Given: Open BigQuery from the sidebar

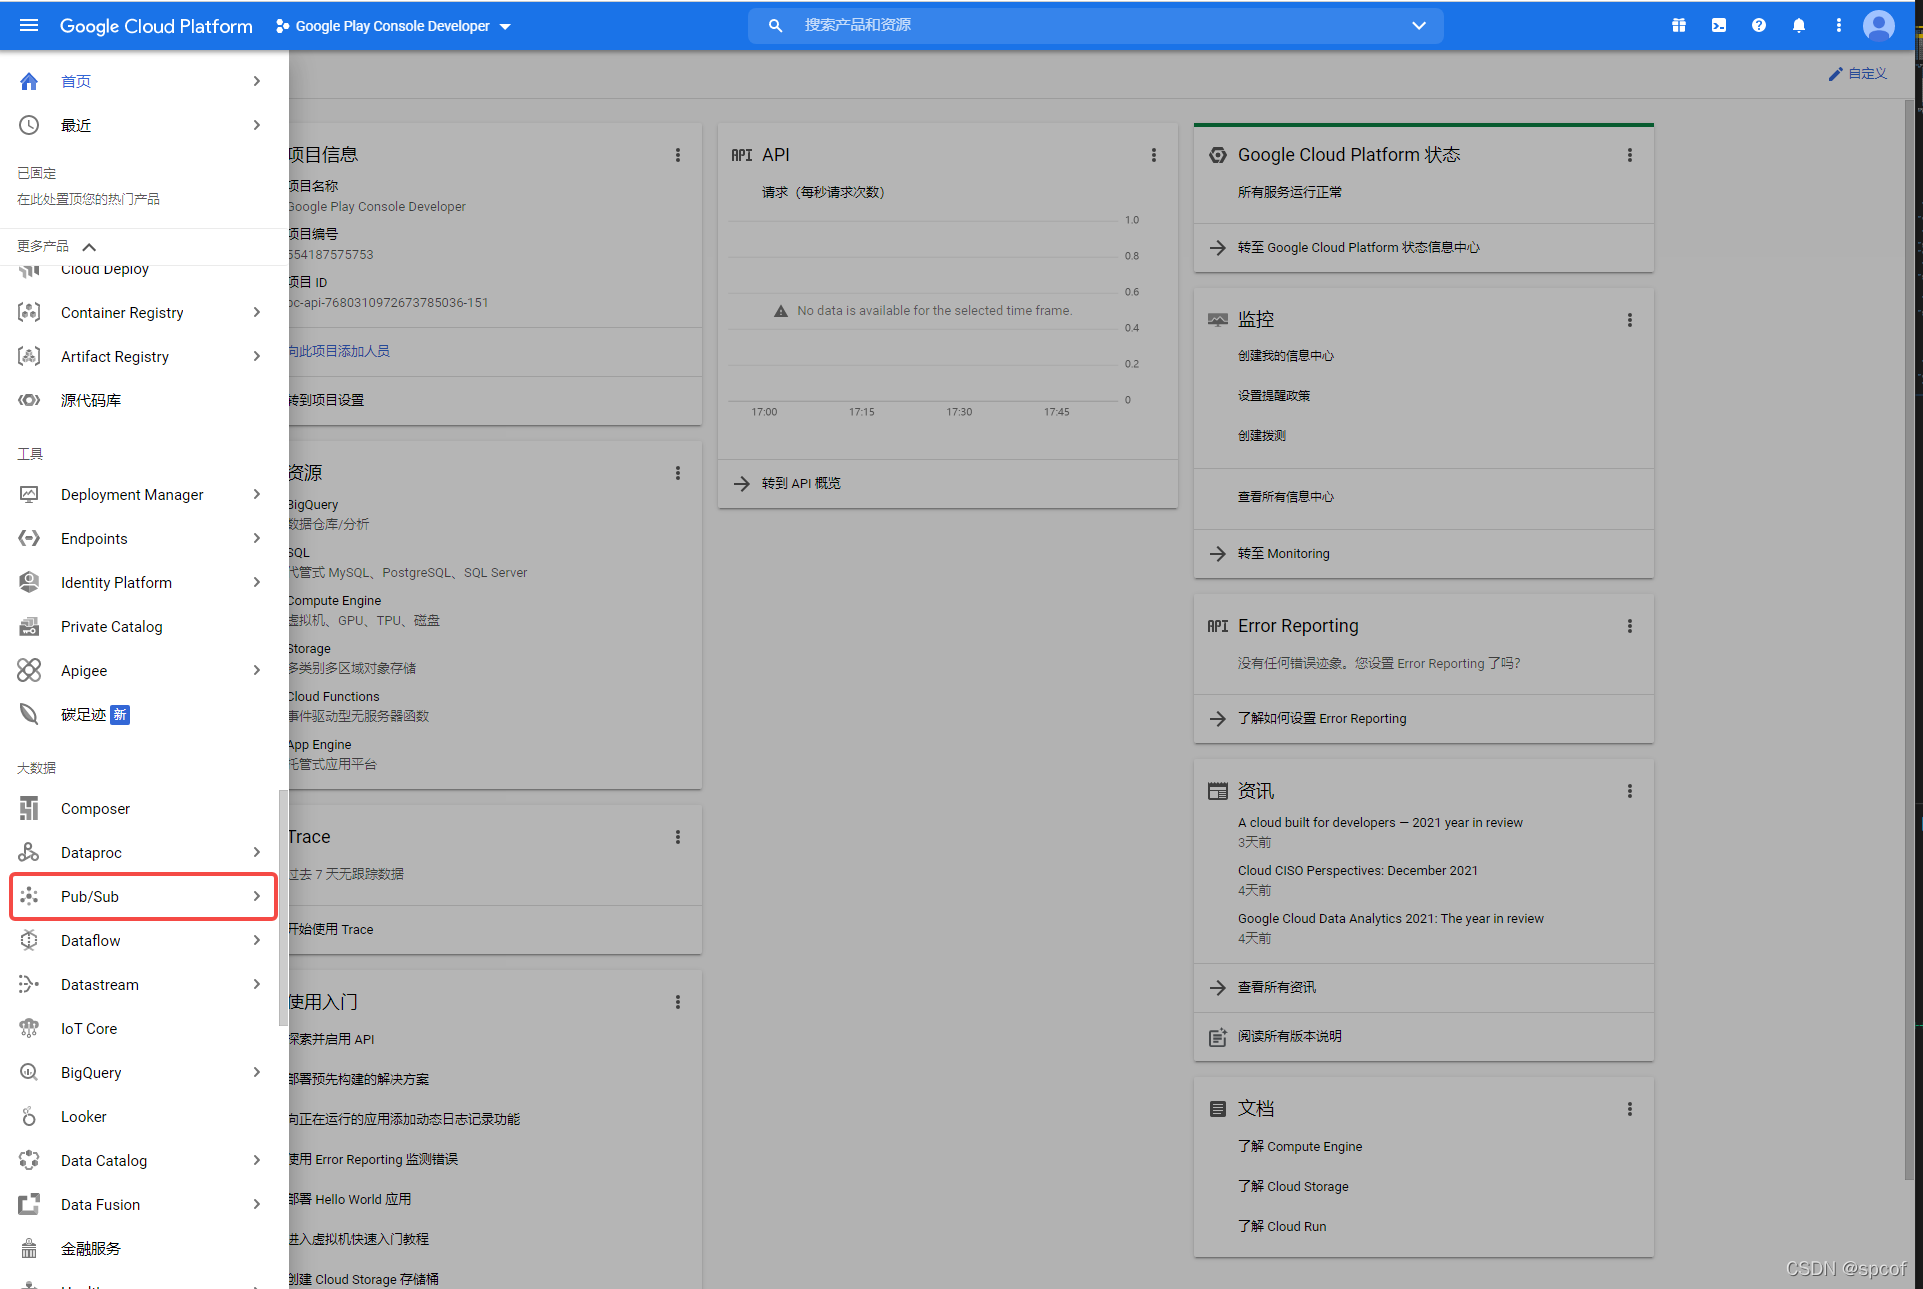Looking at the screenshot, I should point(91,1072).
